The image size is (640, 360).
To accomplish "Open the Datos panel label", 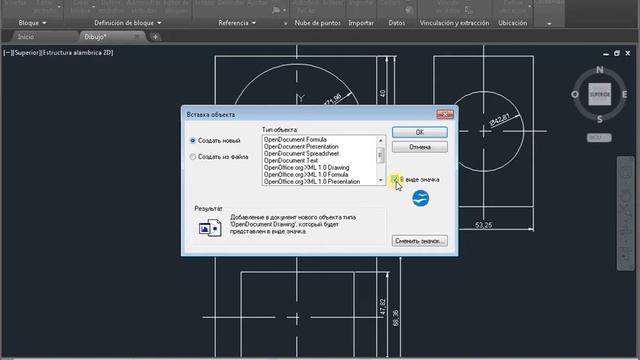I will pos(397,23).
